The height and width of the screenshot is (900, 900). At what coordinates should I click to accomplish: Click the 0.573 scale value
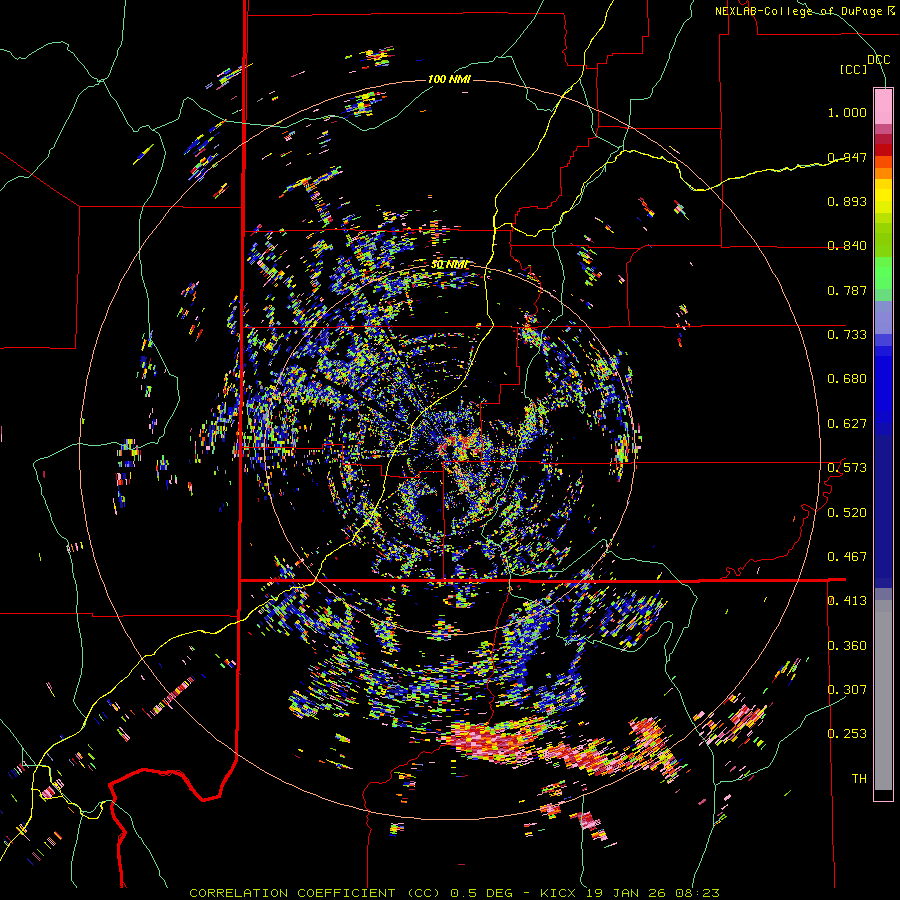point(847,468)
